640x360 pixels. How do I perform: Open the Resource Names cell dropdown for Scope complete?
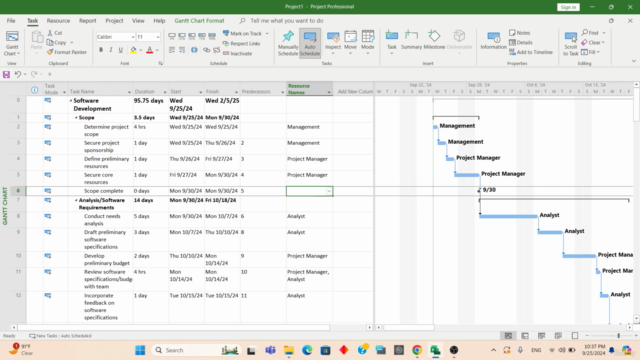(x=329, y=191)
